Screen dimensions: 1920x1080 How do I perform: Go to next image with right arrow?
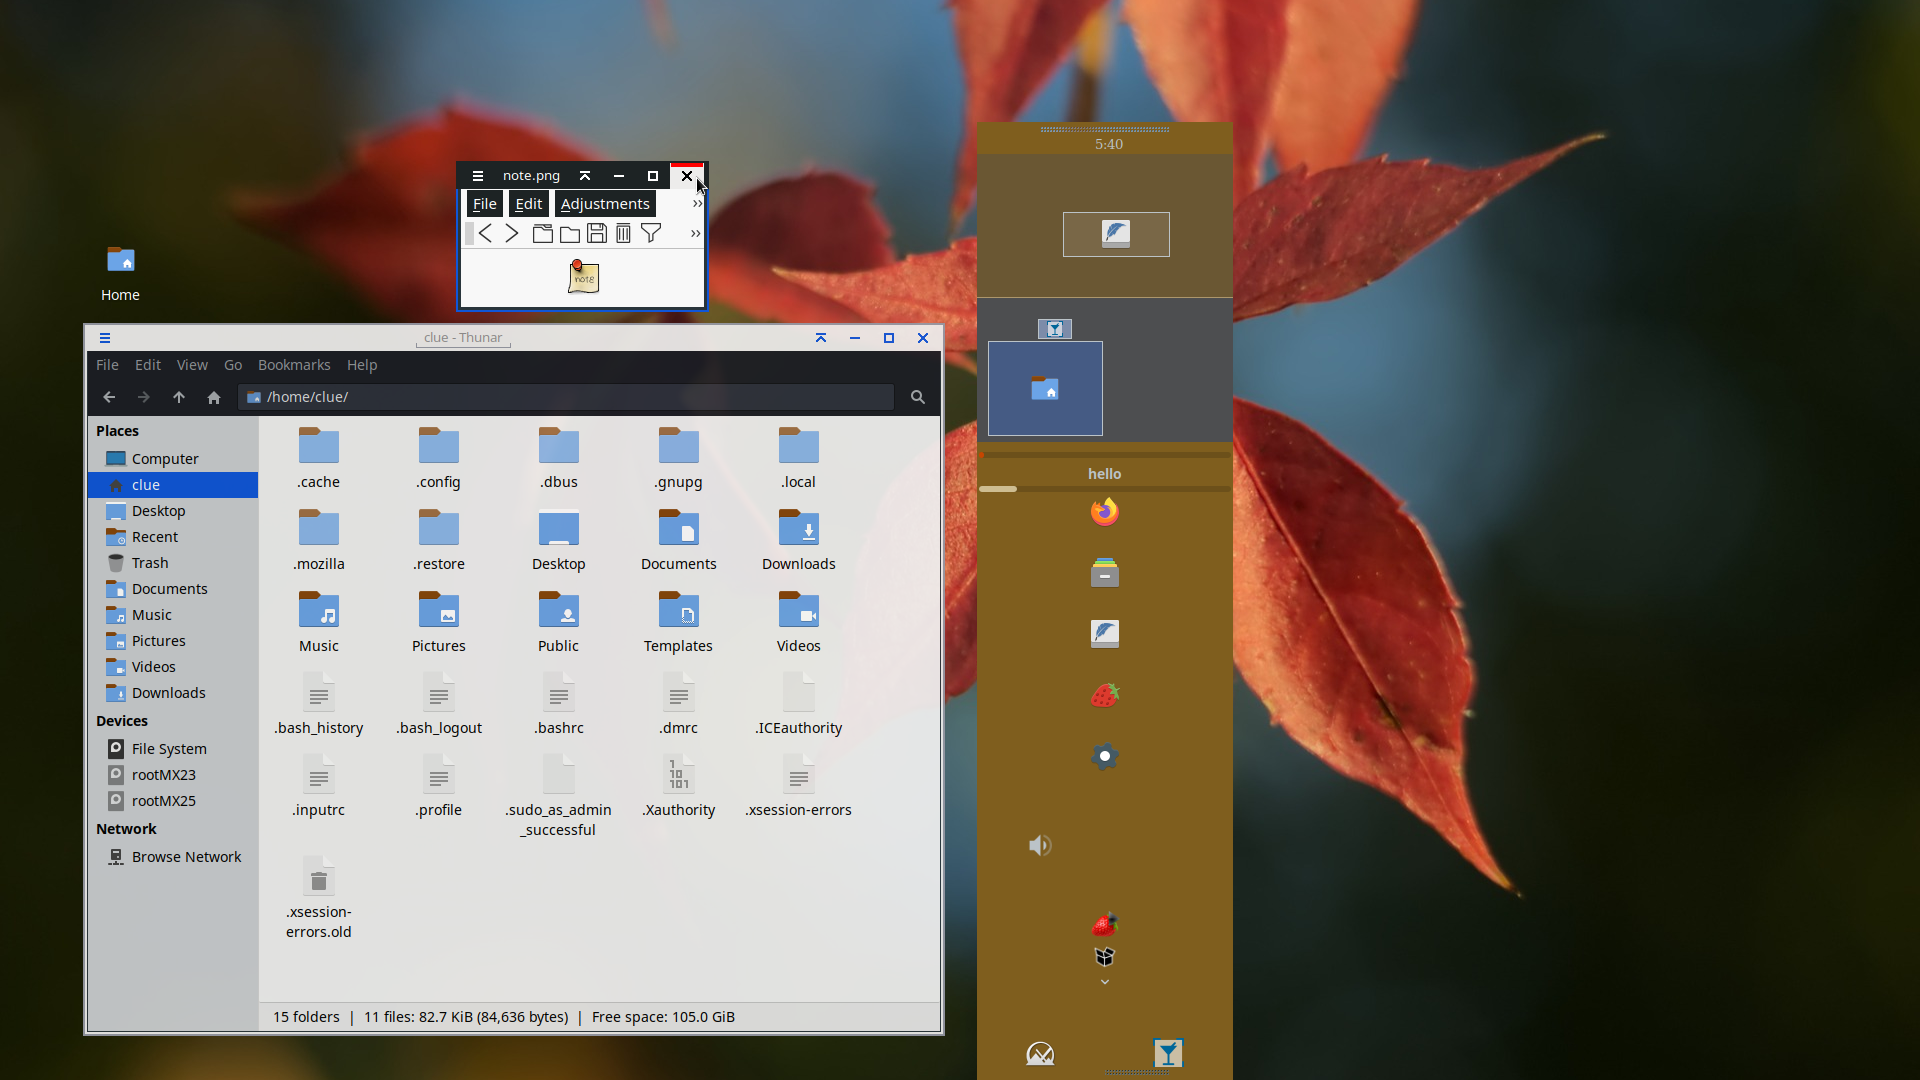click(512, 234)
